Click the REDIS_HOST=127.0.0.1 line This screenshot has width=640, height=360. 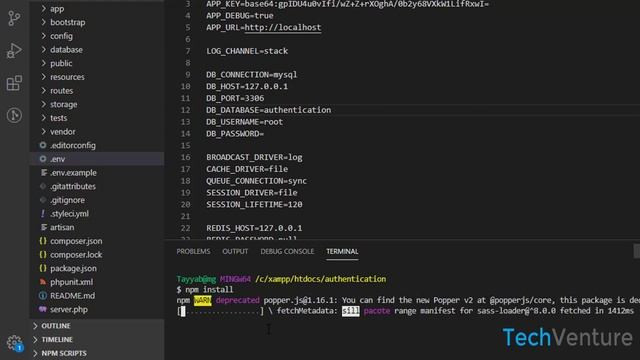[254, 228]
